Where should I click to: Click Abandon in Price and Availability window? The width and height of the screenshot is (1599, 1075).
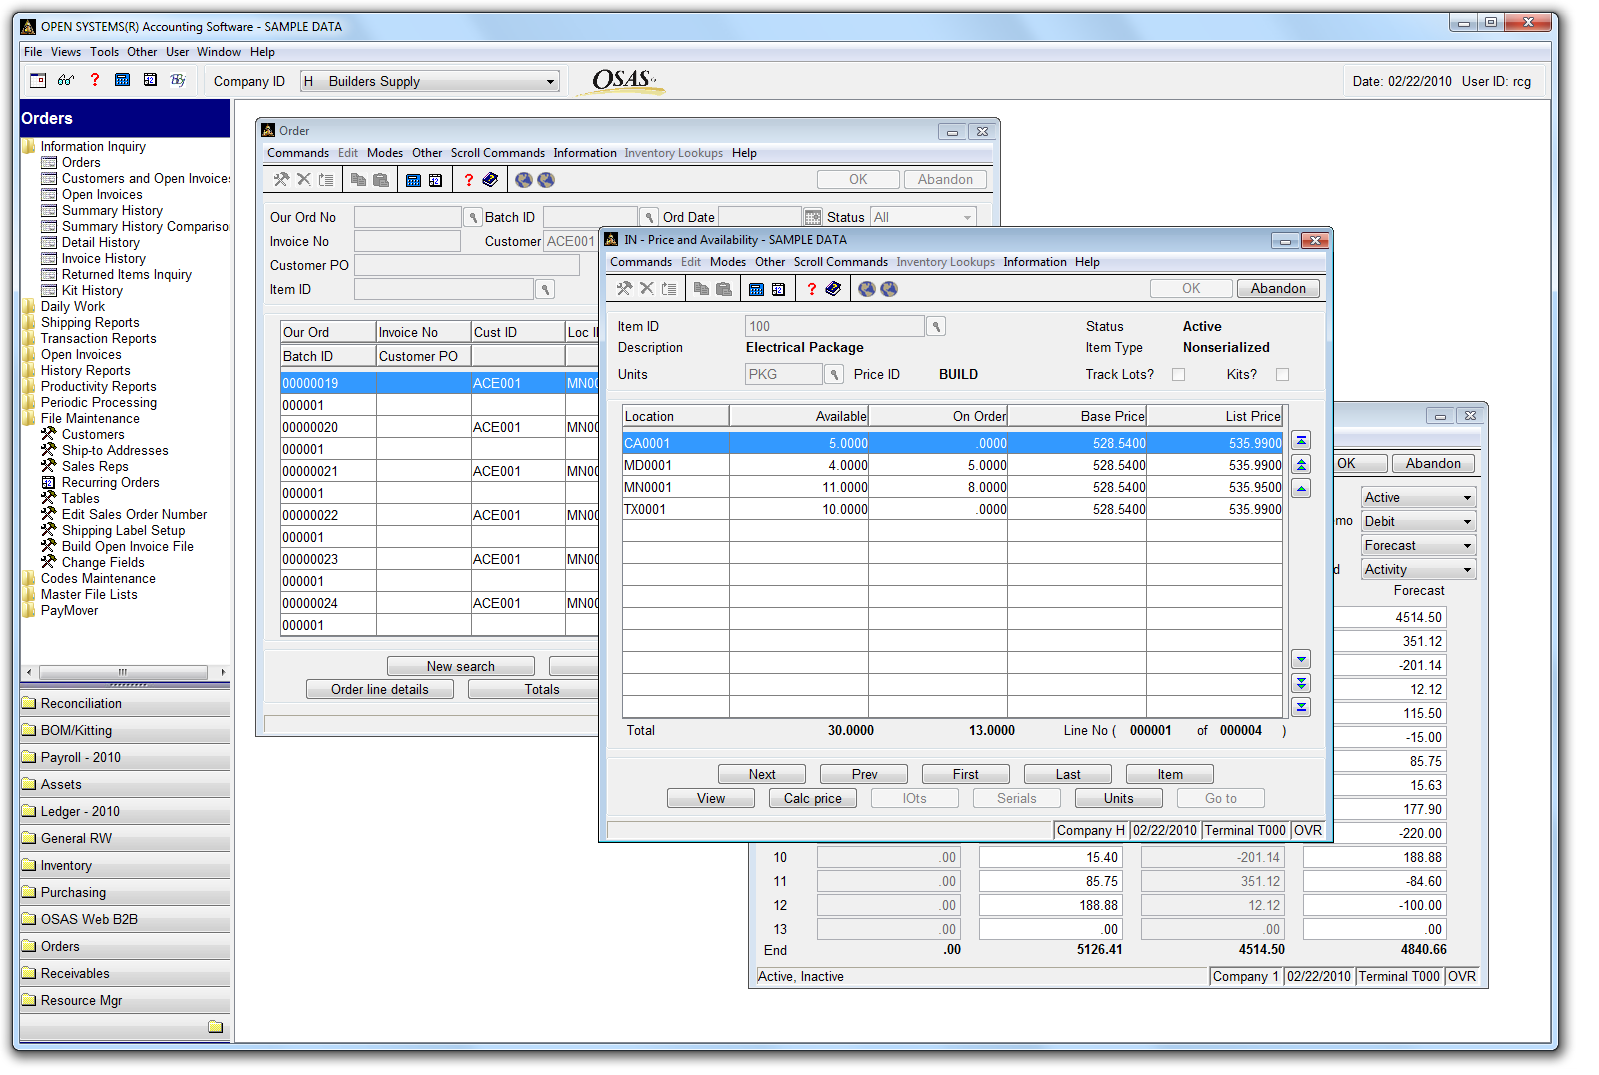click(x=1278, y=288)
